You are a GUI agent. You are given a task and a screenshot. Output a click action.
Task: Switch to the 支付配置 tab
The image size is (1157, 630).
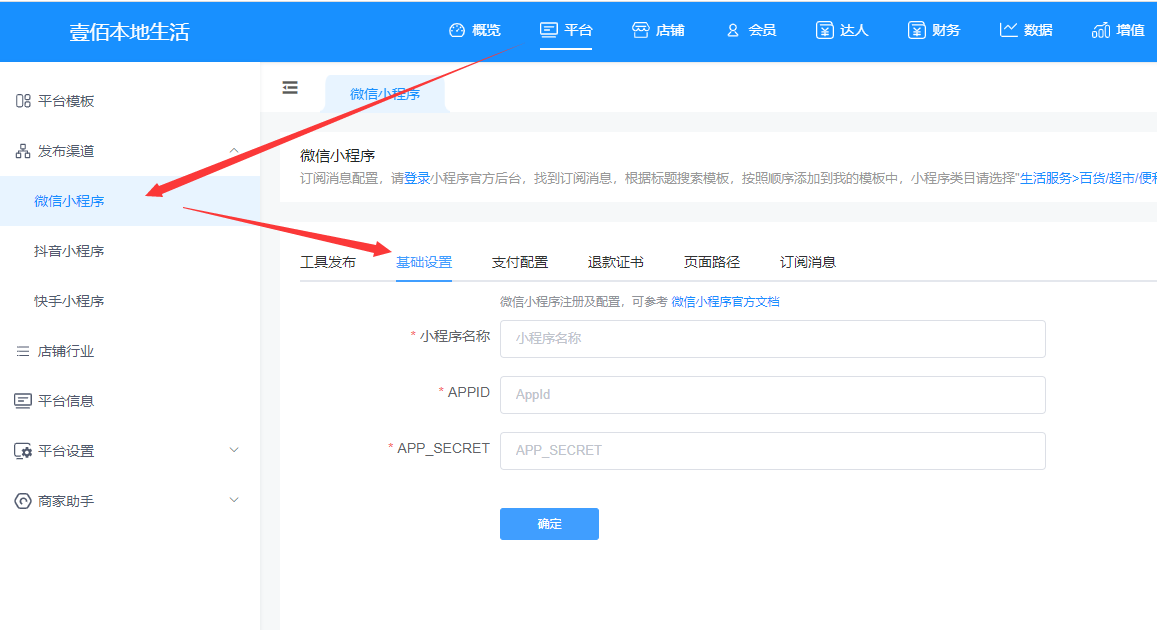pyautogui.click(x=519, y=262)
